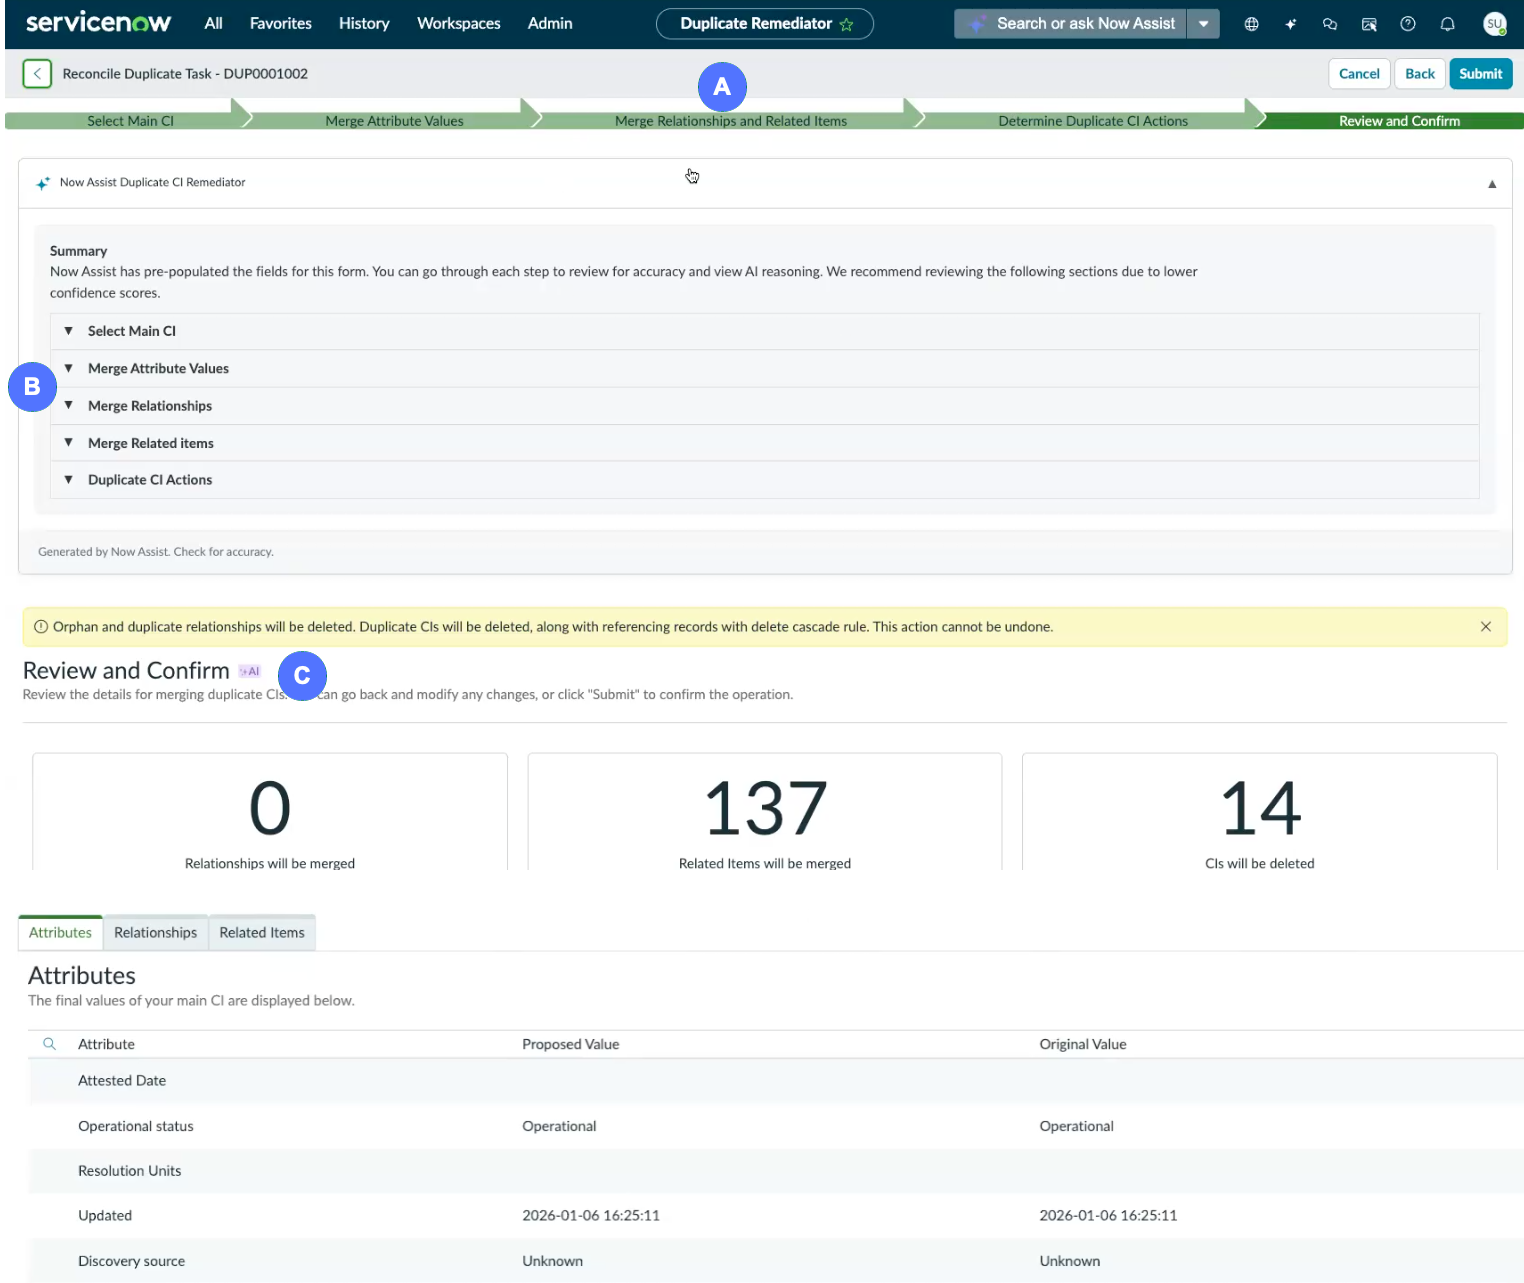The image size is (1524, 1283).
Task: Dismiss the yellow warning banner with the X
Action: (1486, 627)
